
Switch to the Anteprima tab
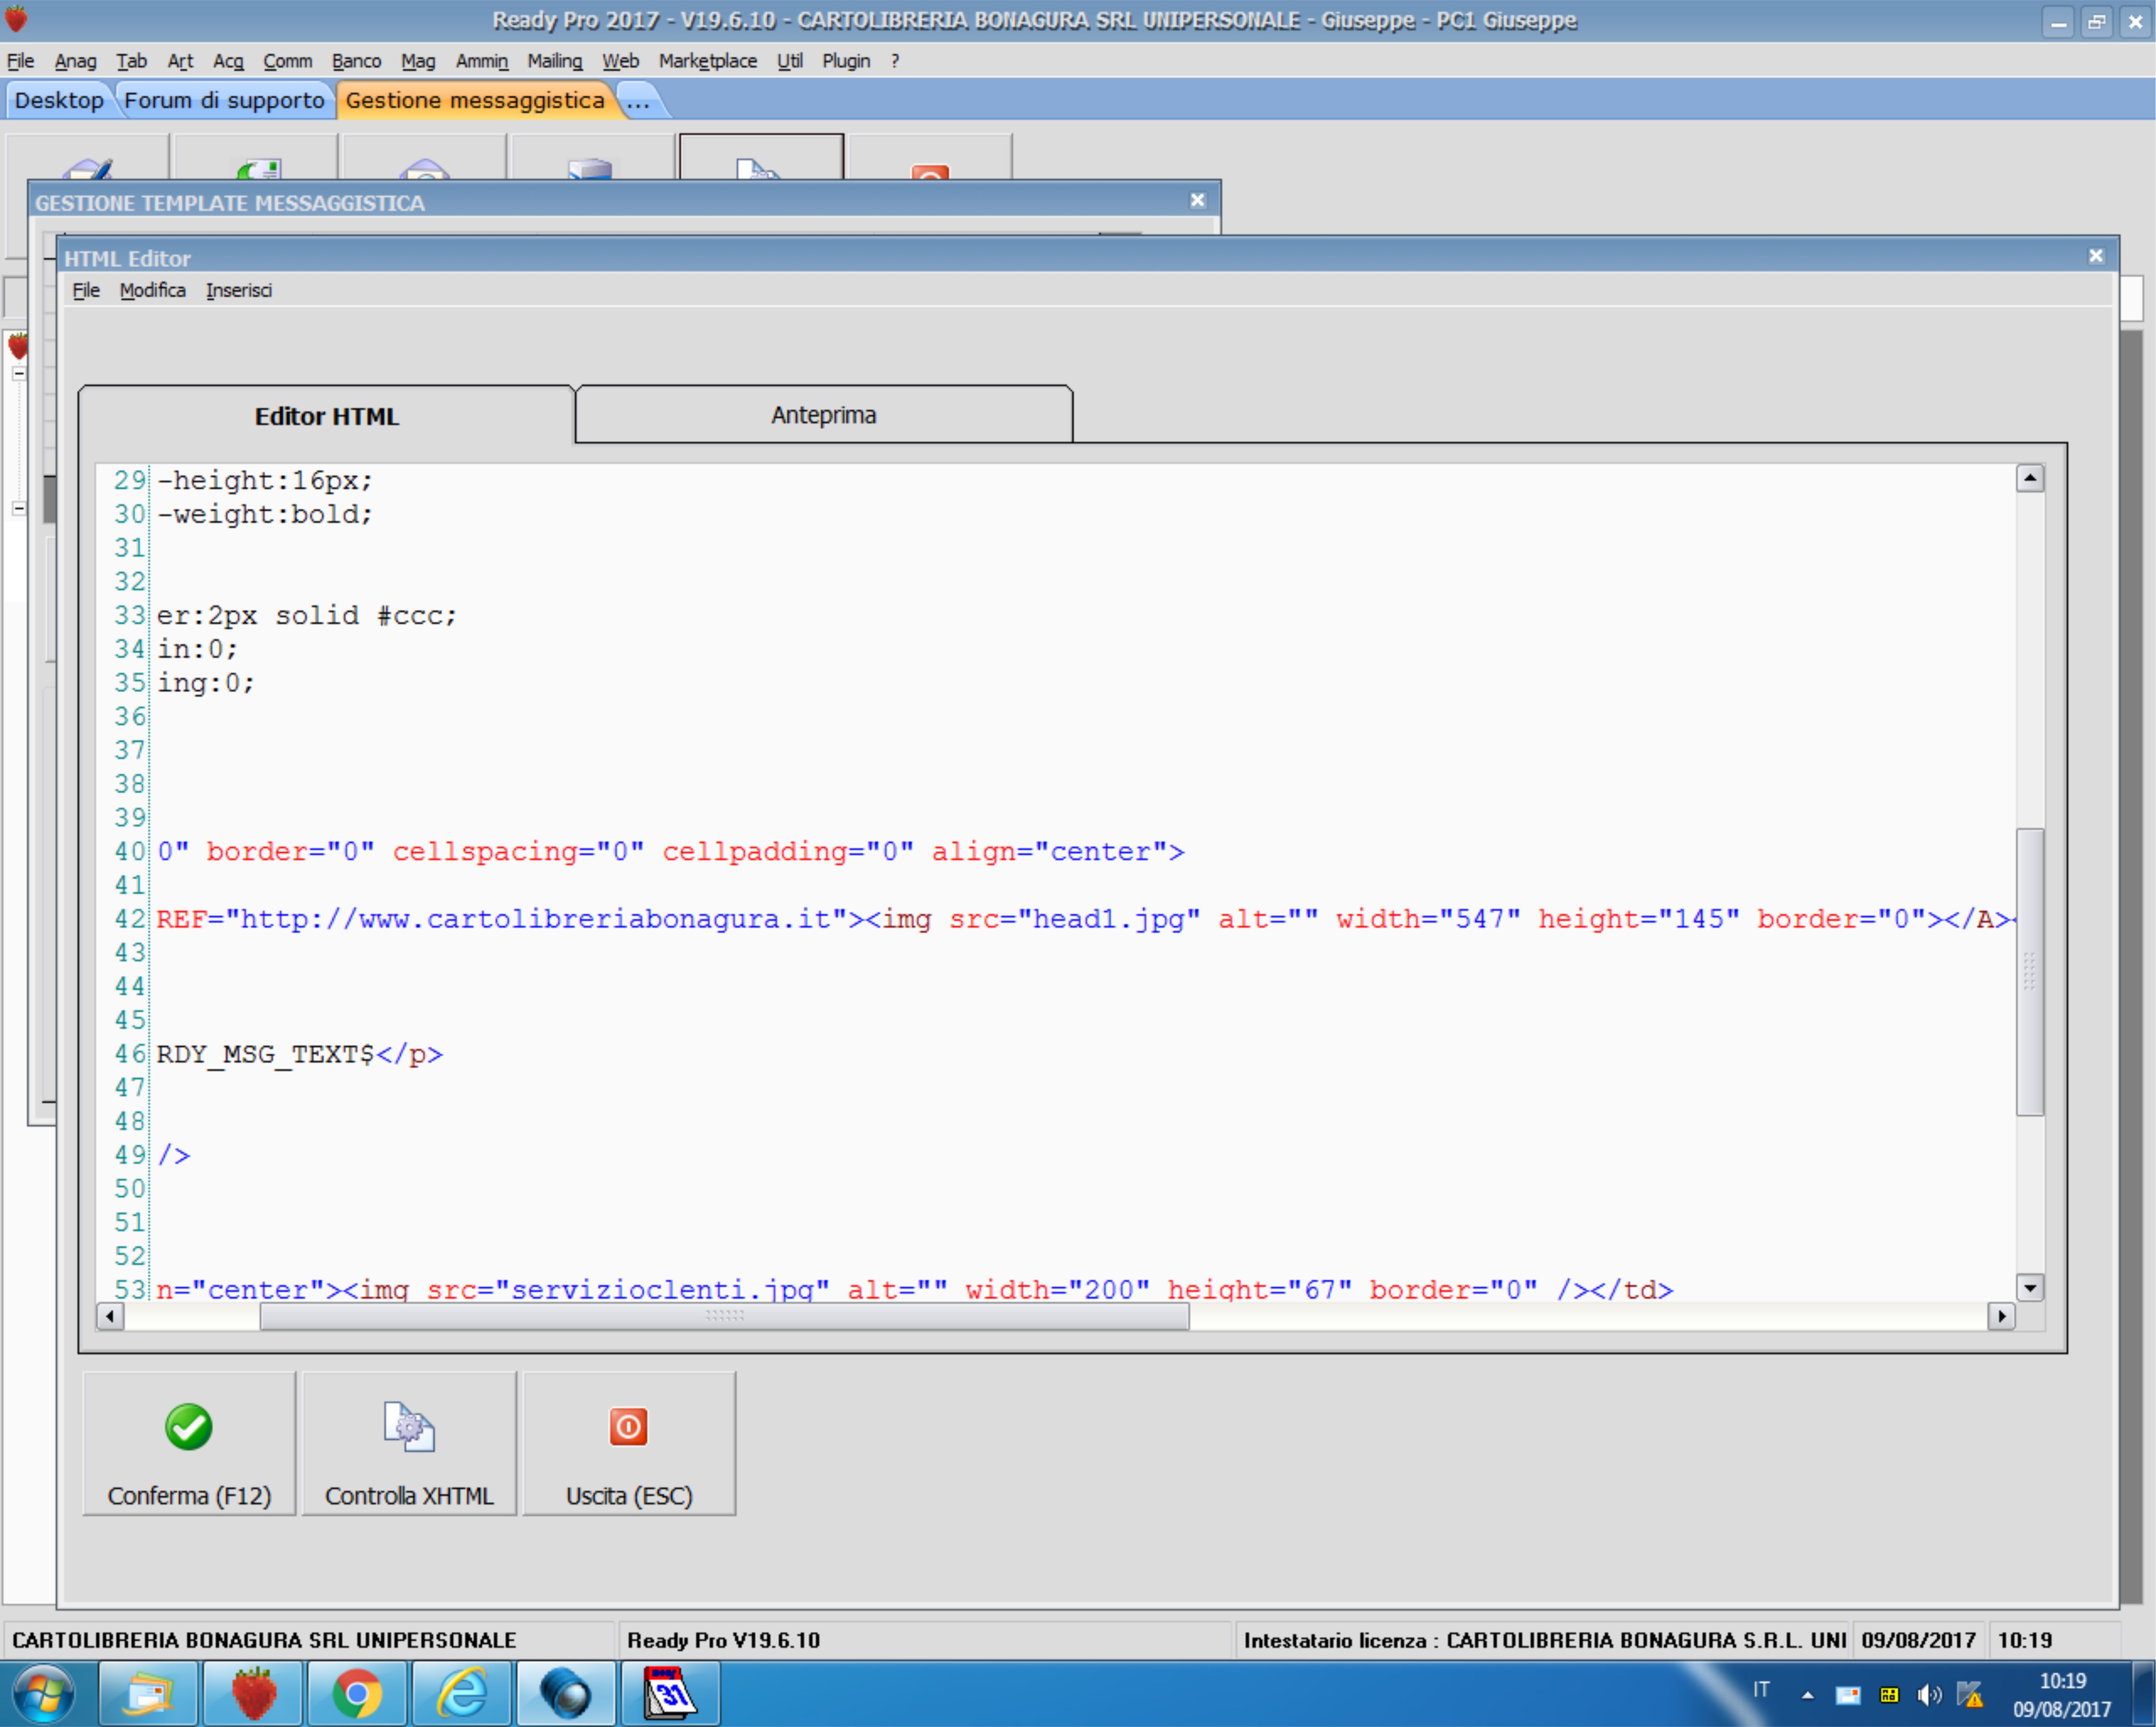coord(823,415)
